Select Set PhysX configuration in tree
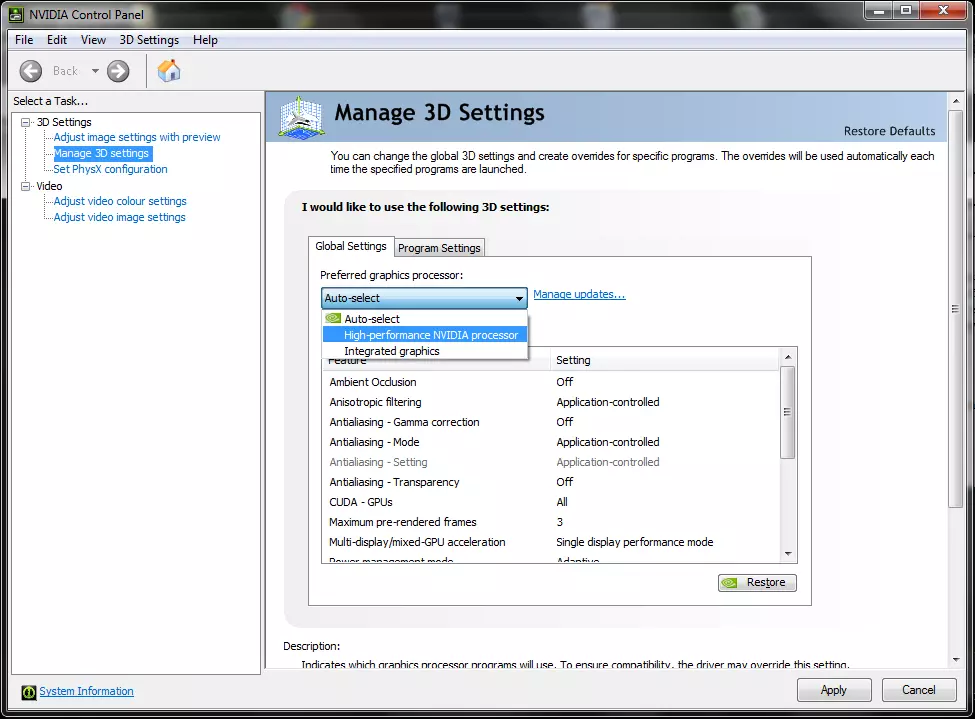Image resolution: width=975 pixels, height=719 pixels. 110,169
